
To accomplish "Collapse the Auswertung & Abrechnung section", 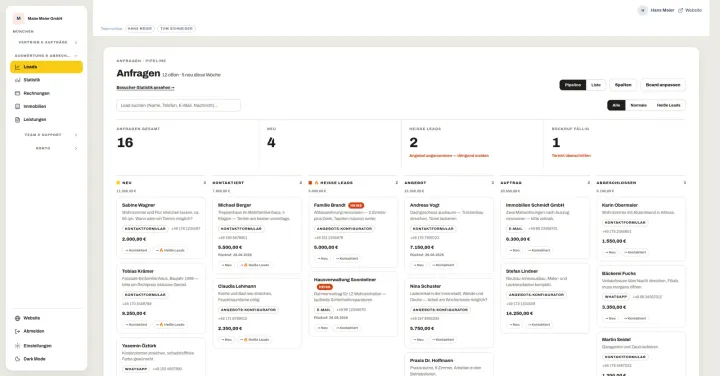I will coord(46,56).
